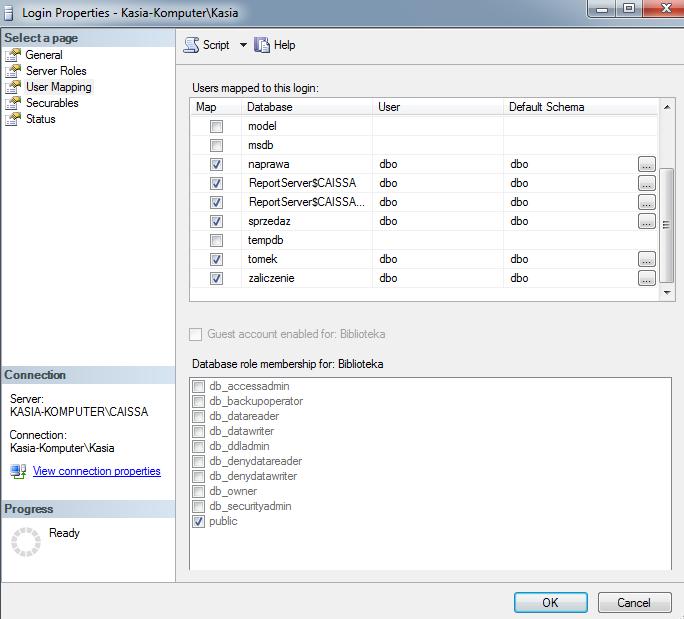Select the model database name cell
The image size is (684, 619).
click(x=307, y=127)
